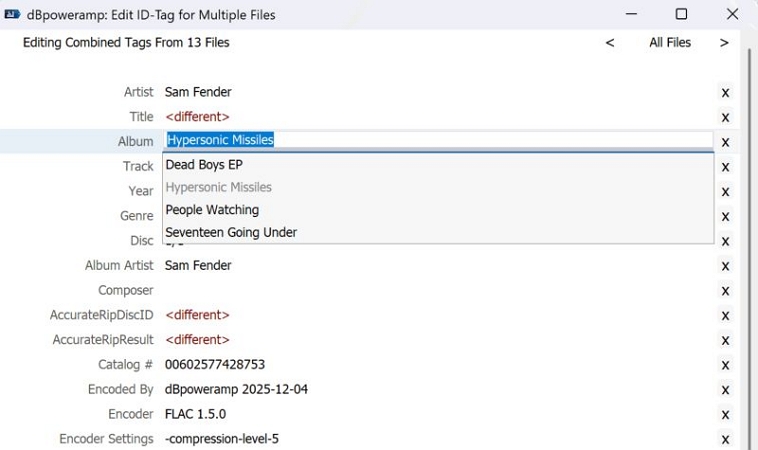Clear the Catalog # tag with its X
Viewport: 758px width, 450px height.
725,365
